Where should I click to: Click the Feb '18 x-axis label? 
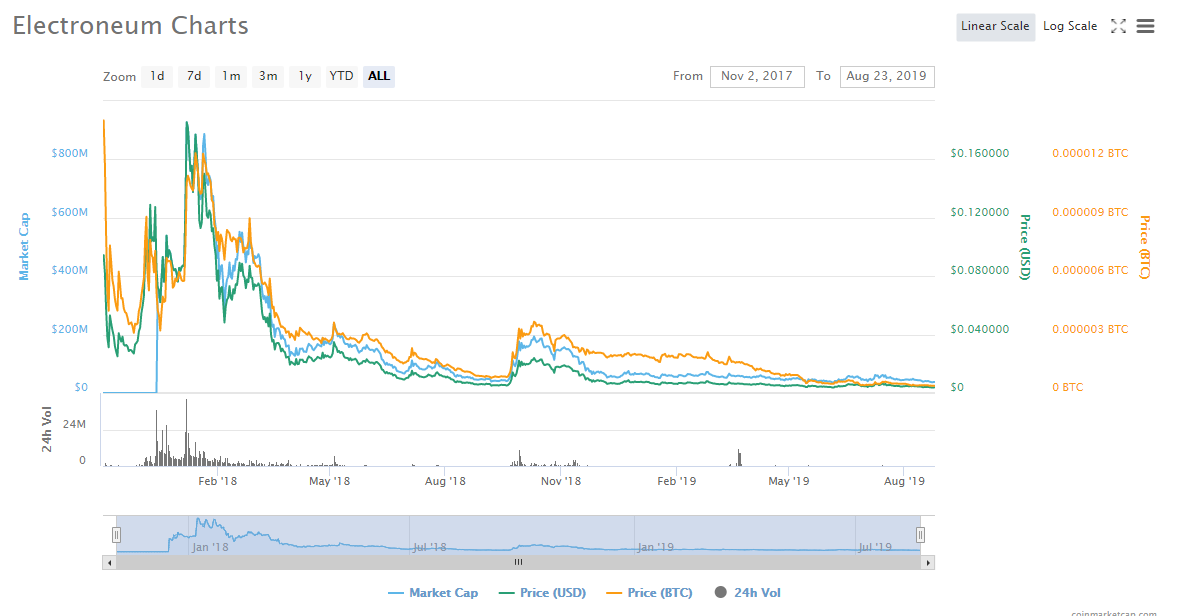pos(217,481)
